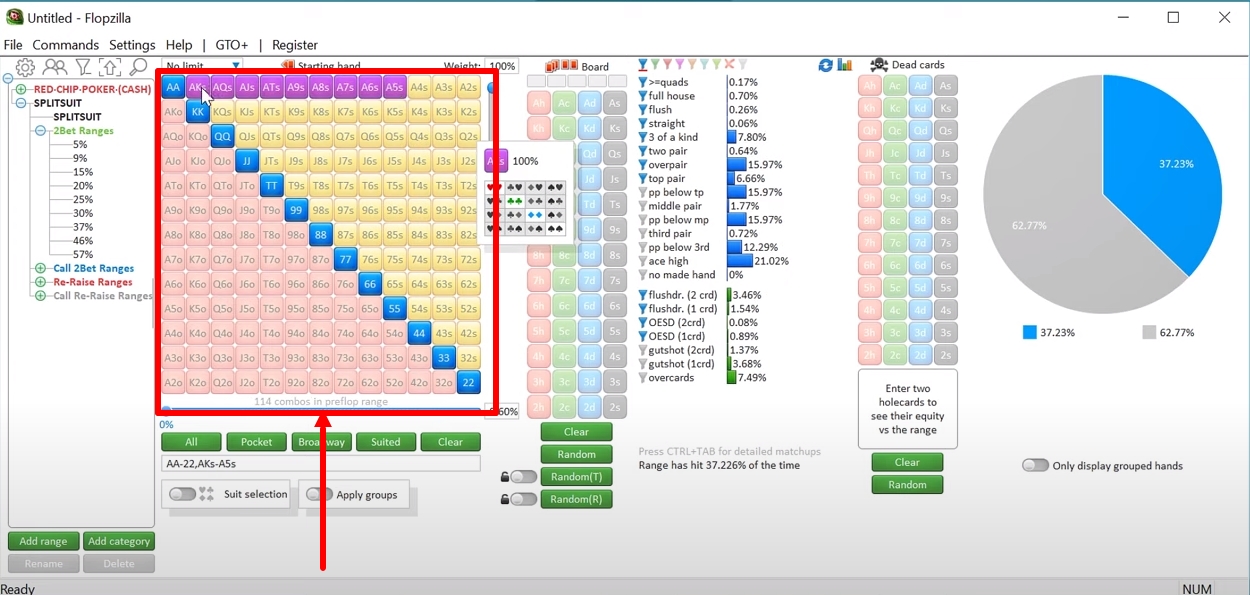This screenshot has width=1250, height=595.
Task: Click the Add range button
Action: pyautogui.click(x=43, y=541)
